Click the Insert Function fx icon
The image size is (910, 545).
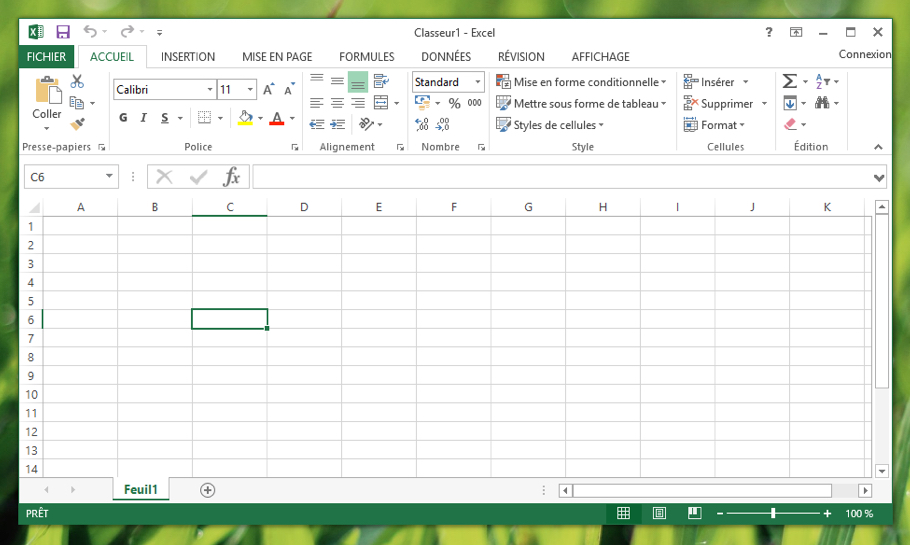(232, 176)
